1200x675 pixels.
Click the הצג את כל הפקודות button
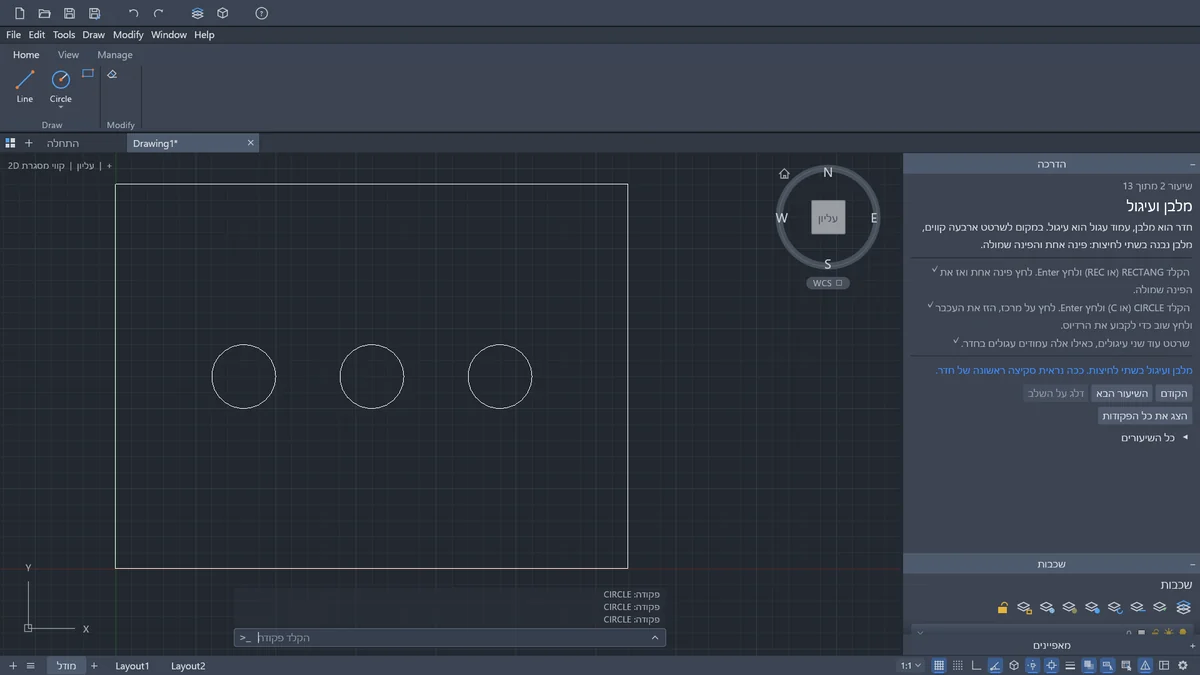click(x=1145, y=416)
